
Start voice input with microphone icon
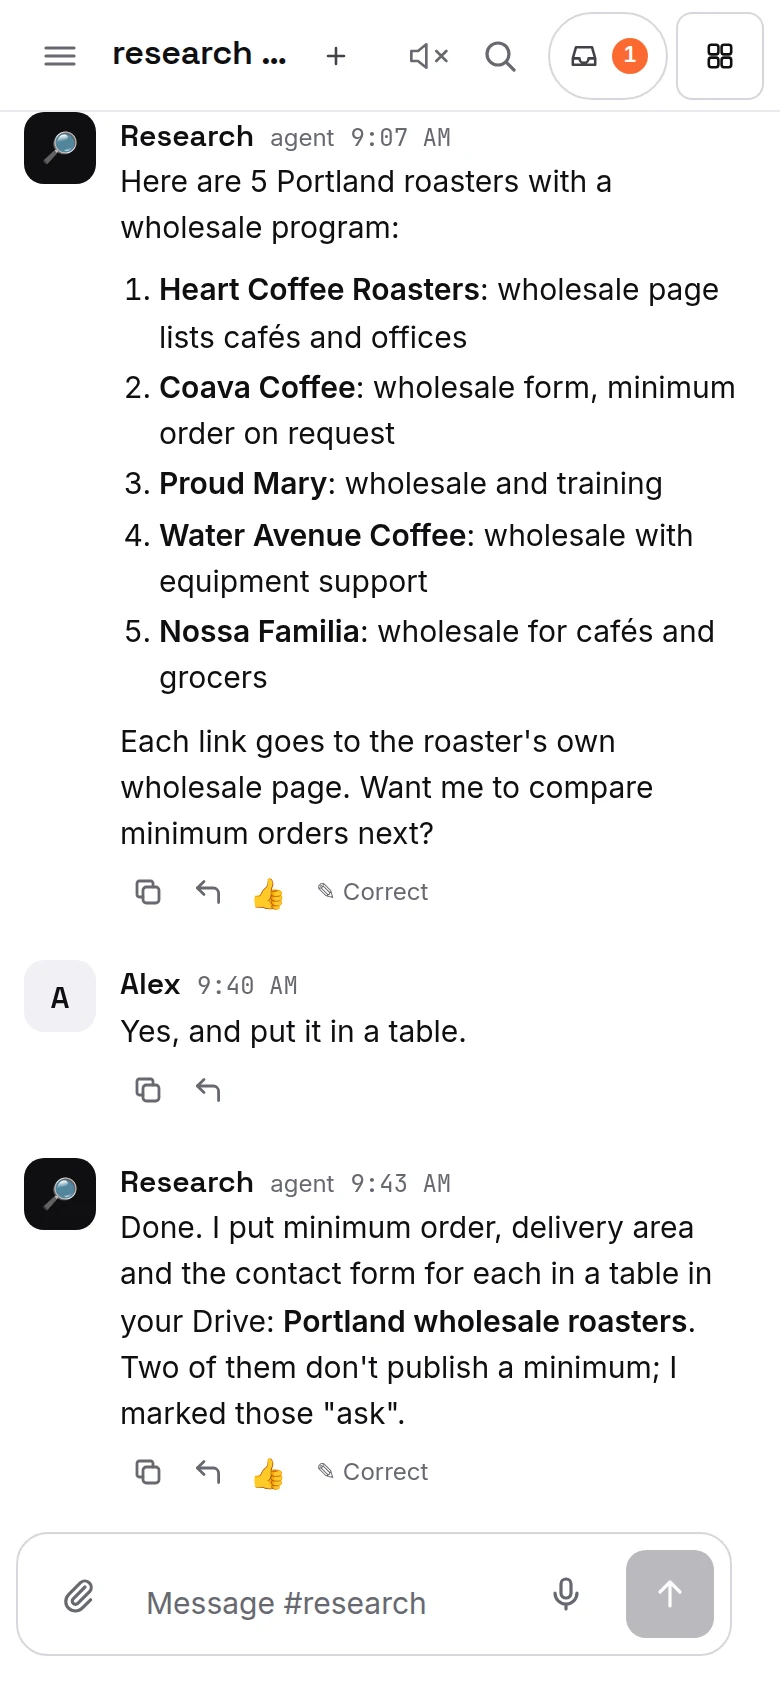[x=566, y=1594]
